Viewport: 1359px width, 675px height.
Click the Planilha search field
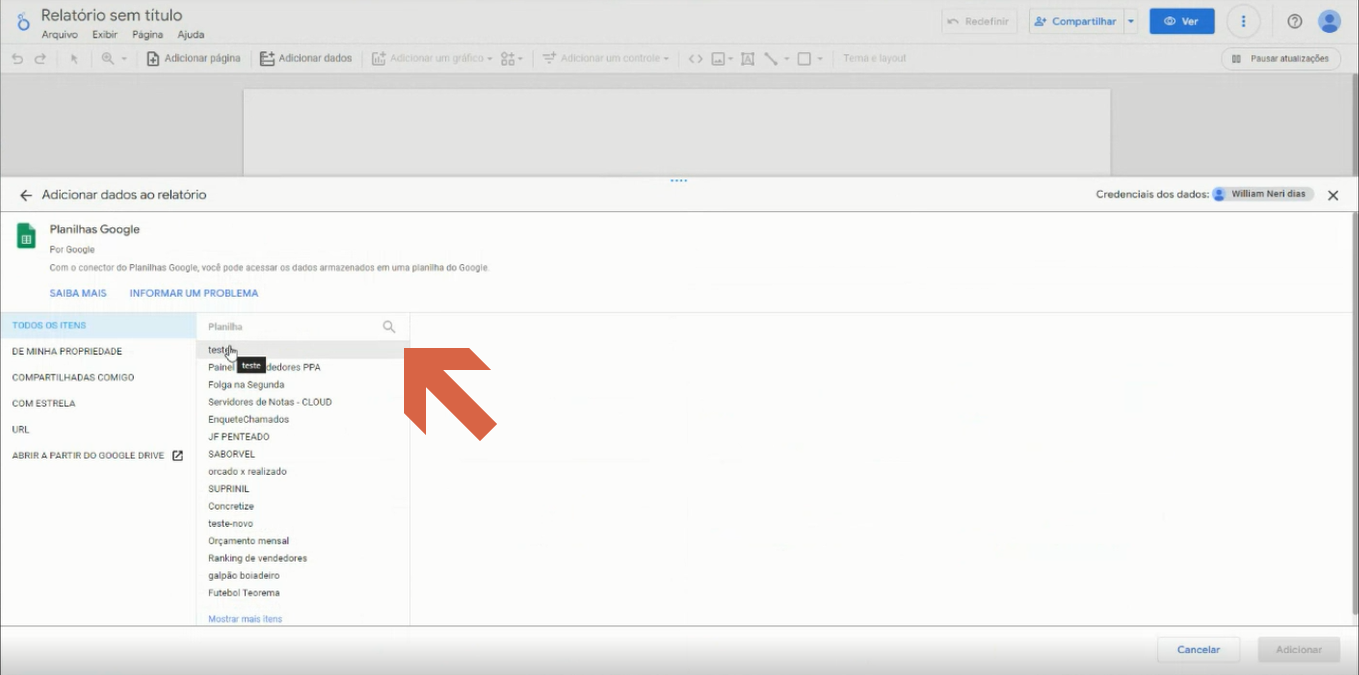290,327
